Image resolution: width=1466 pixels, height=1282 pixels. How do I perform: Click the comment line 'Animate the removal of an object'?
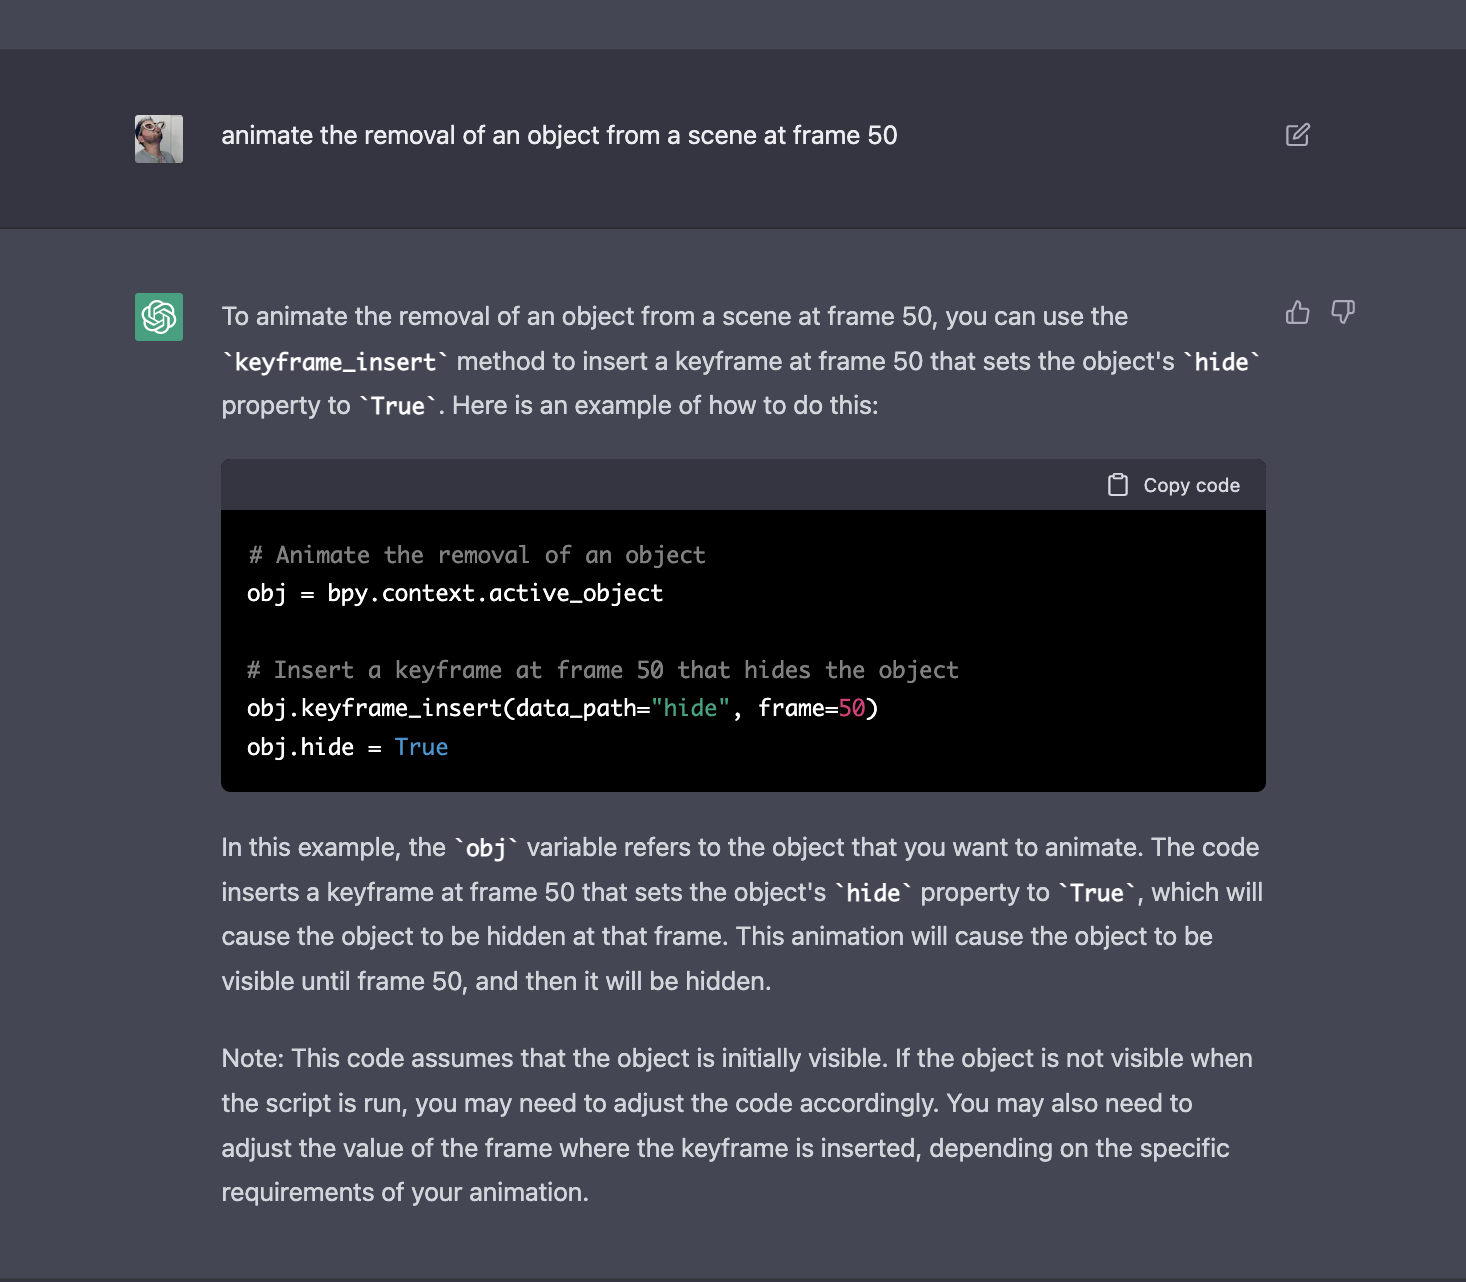(x=477, y=555)
